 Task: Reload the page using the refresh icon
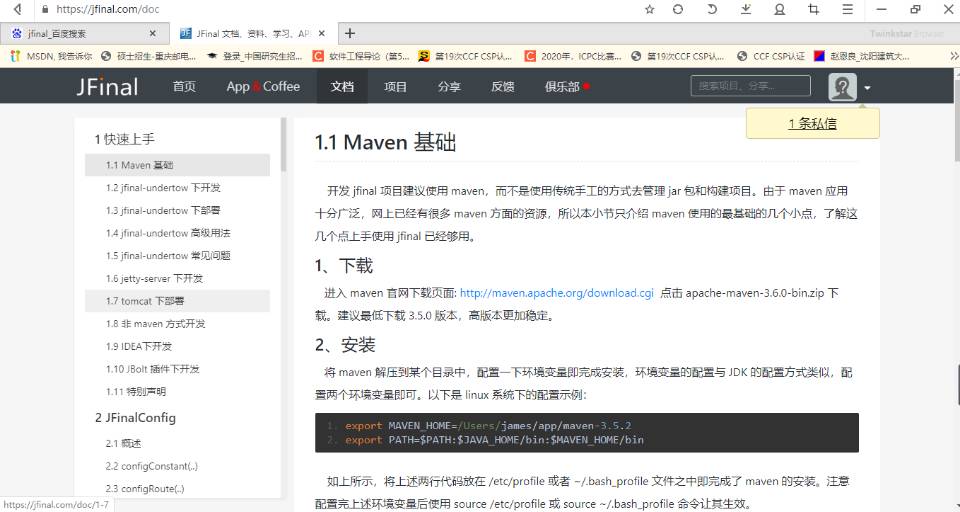pyautogui.click(x=678, y=9)
